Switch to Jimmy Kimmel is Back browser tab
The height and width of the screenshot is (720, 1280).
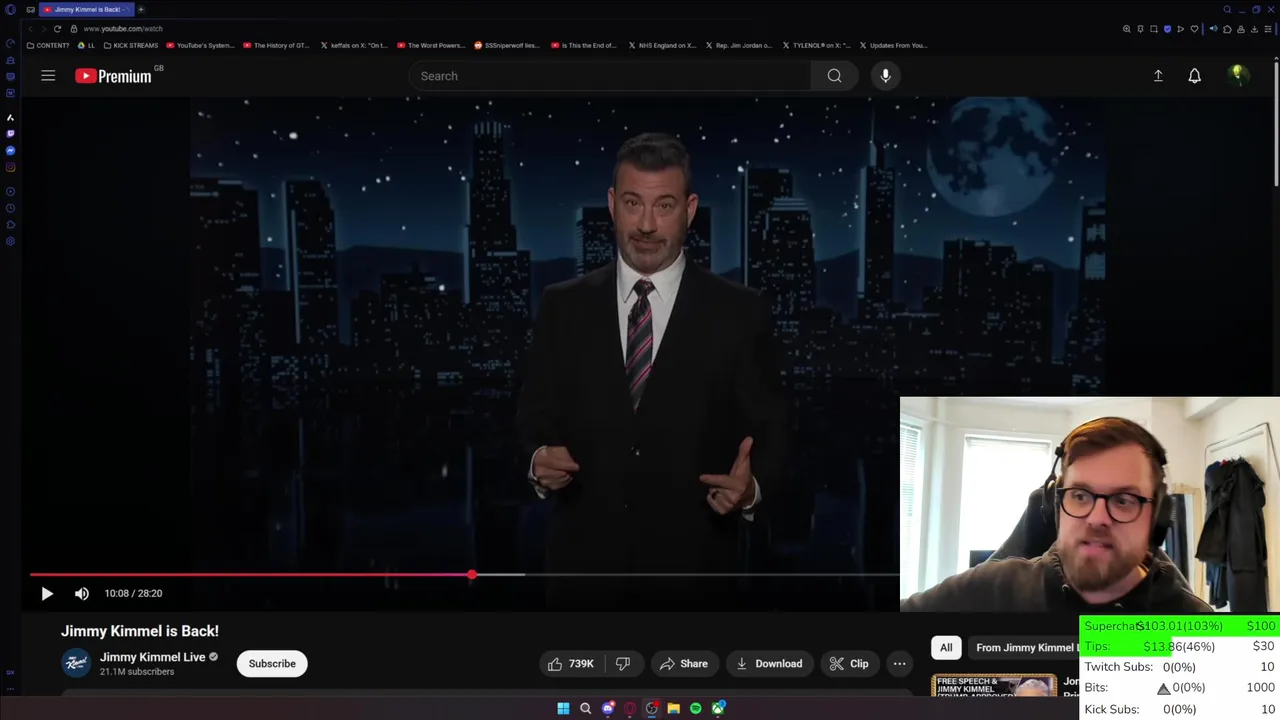[86, 9]
